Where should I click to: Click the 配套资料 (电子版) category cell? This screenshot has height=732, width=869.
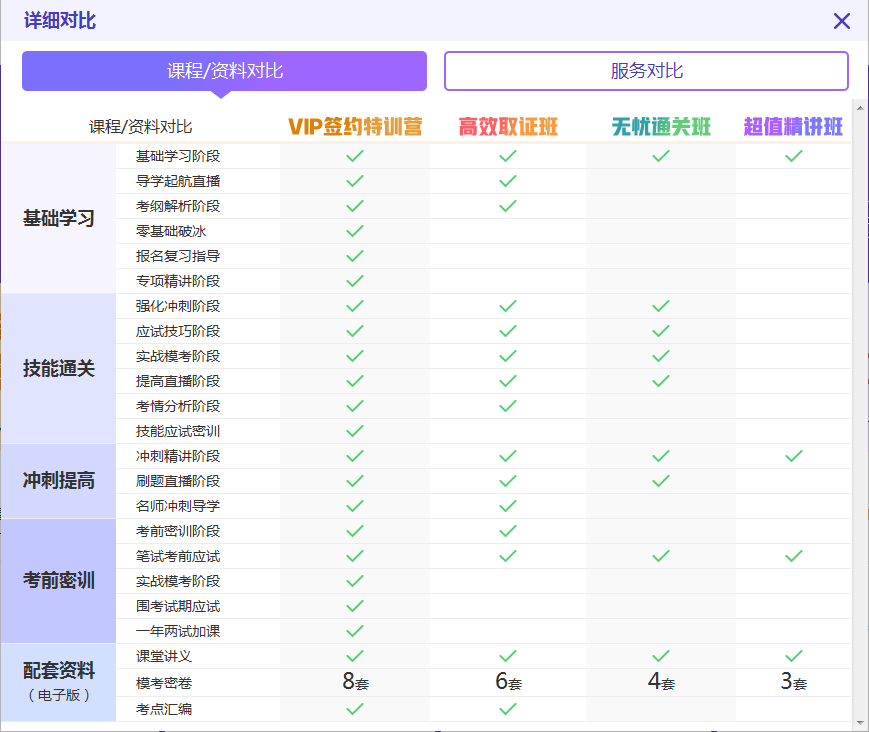[x=59, y=681]
